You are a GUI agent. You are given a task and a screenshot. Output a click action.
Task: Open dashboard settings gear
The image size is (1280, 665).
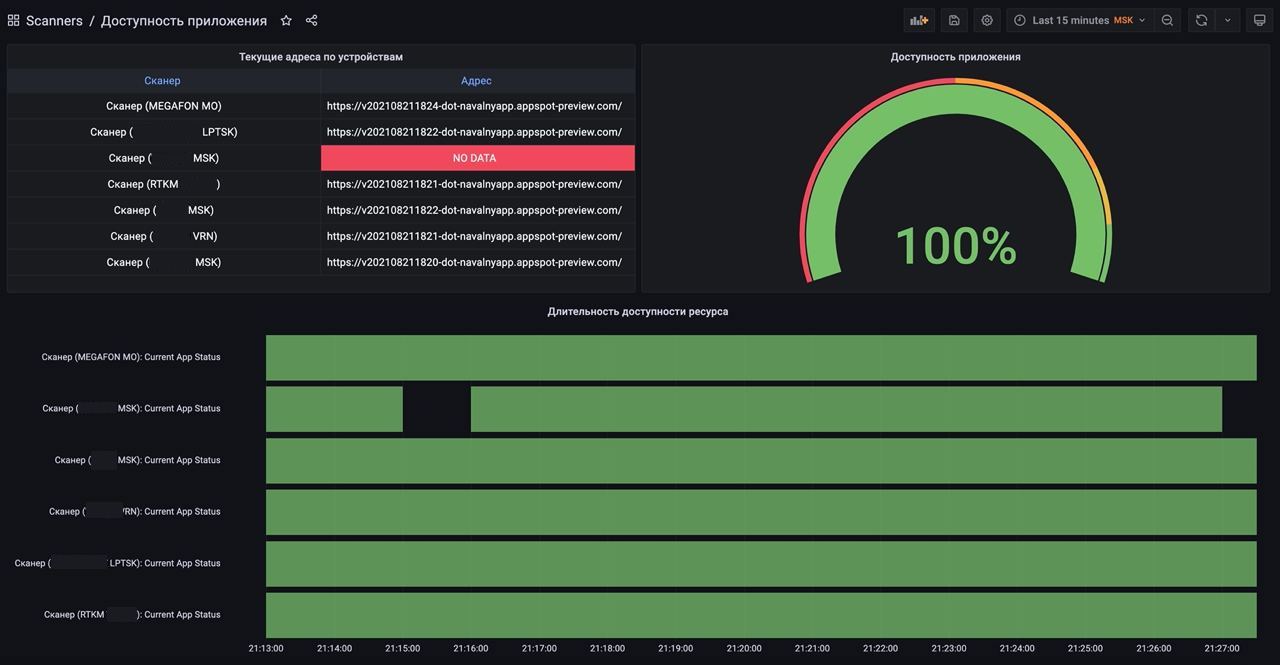(987, 20)
